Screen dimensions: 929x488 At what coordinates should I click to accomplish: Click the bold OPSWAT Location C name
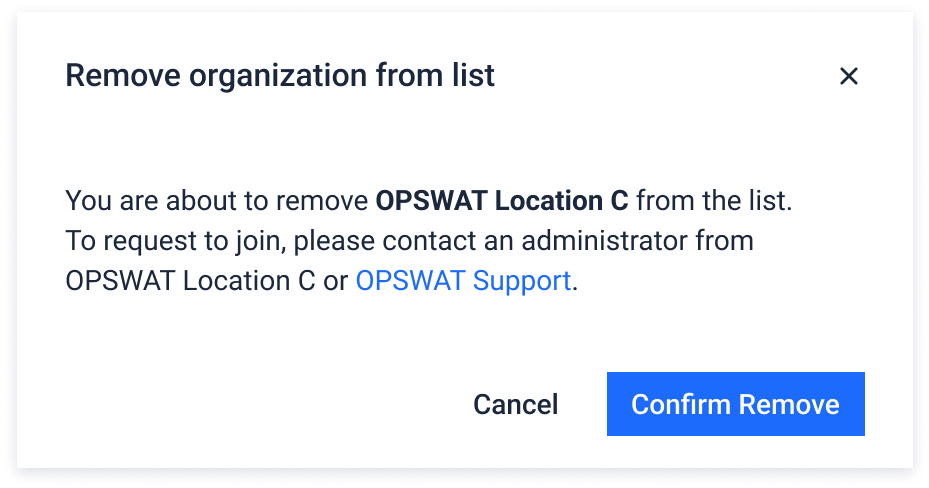coord(502,201)
